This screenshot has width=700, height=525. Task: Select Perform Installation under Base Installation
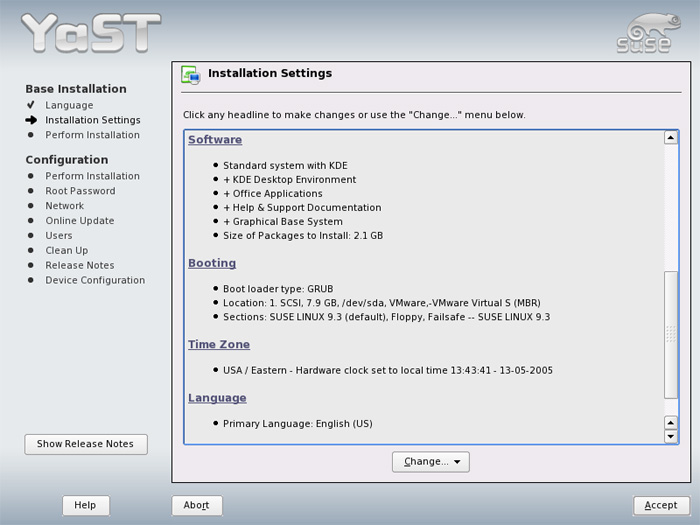[92, 135]
